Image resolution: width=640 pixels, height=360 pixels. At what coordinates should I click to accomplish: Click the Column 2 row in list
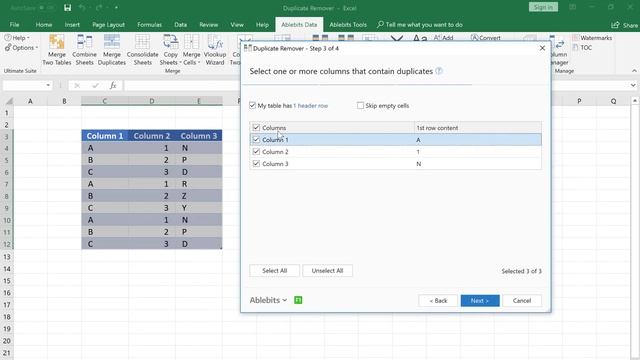(x=396, y=151)
